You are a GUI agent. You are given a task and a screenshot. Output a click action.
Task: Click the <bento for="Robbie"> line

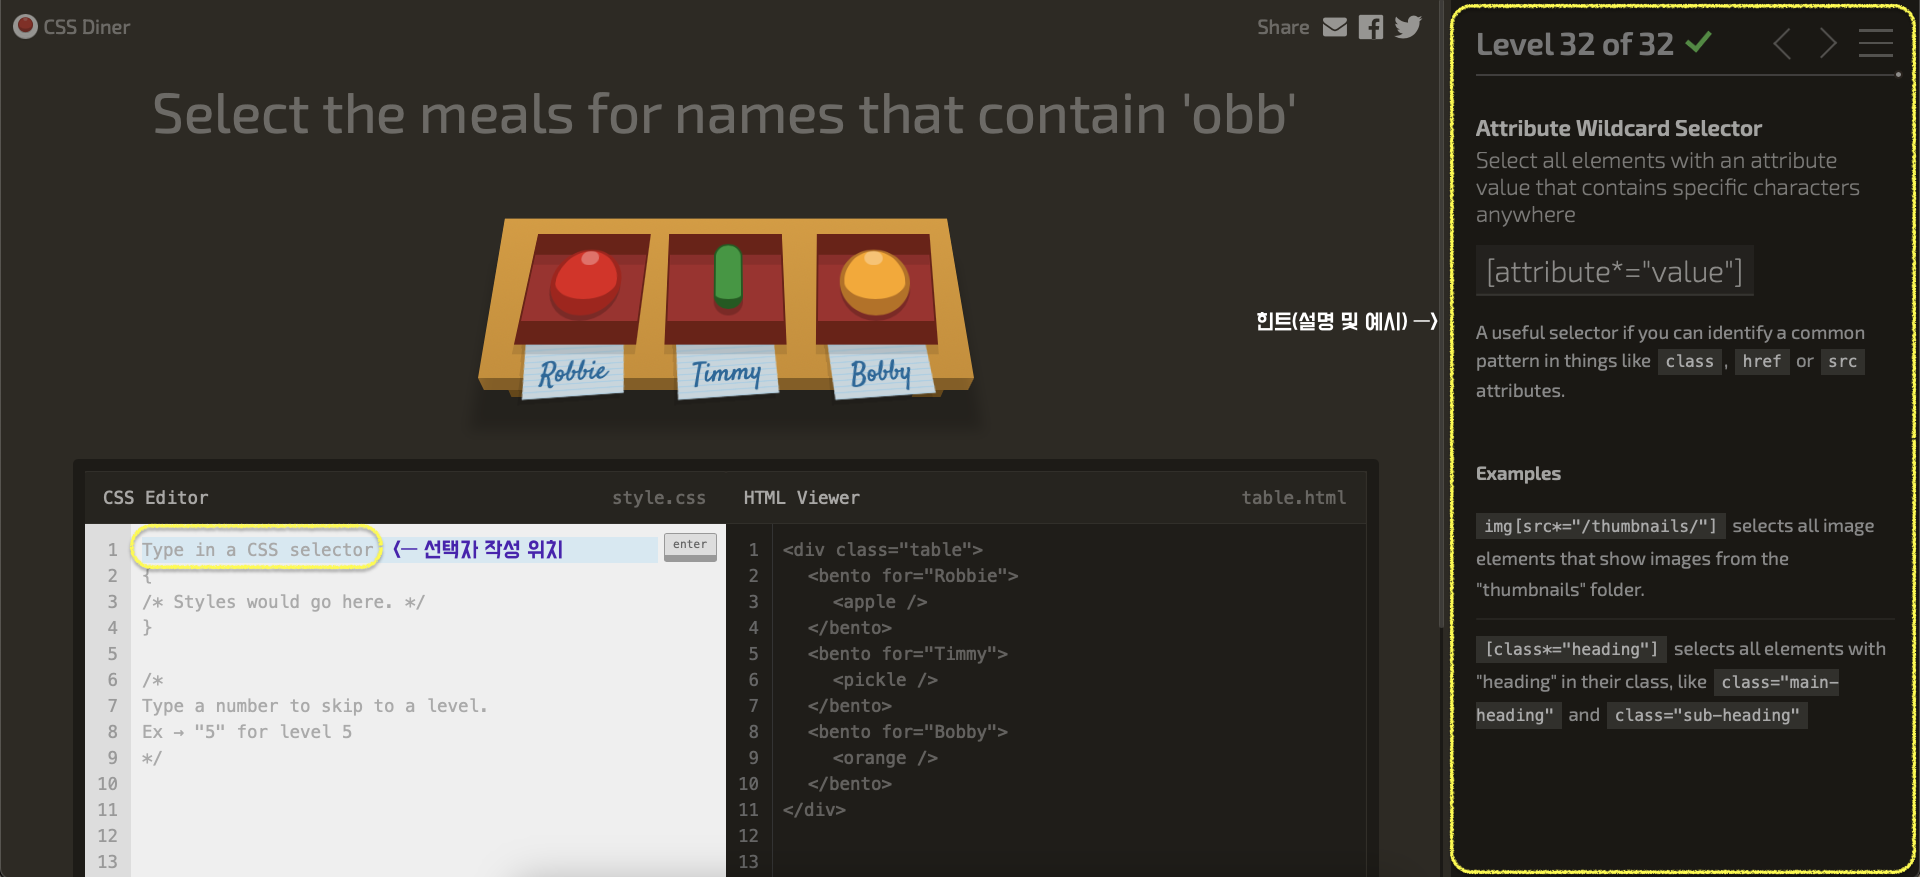pos(913,576)
